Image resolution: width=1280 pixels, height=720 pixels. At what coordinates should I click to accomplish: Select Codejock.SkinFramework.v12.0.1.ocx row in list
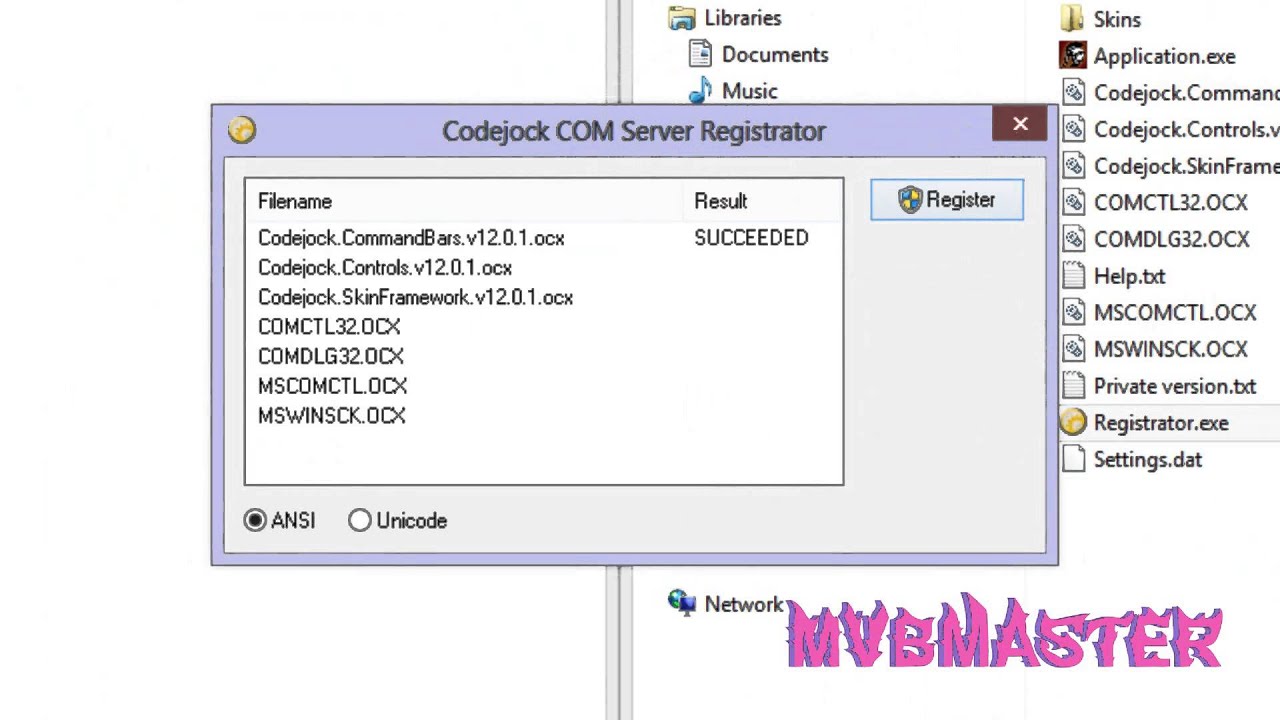click(543, 297)
